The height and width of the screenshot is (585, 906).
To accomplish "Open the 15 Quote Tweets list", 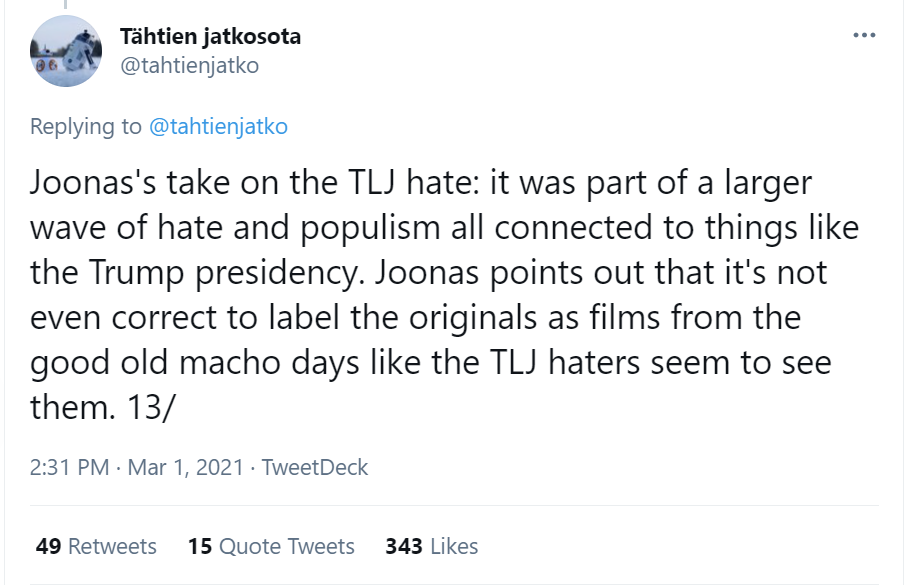I will pos(271,546).
